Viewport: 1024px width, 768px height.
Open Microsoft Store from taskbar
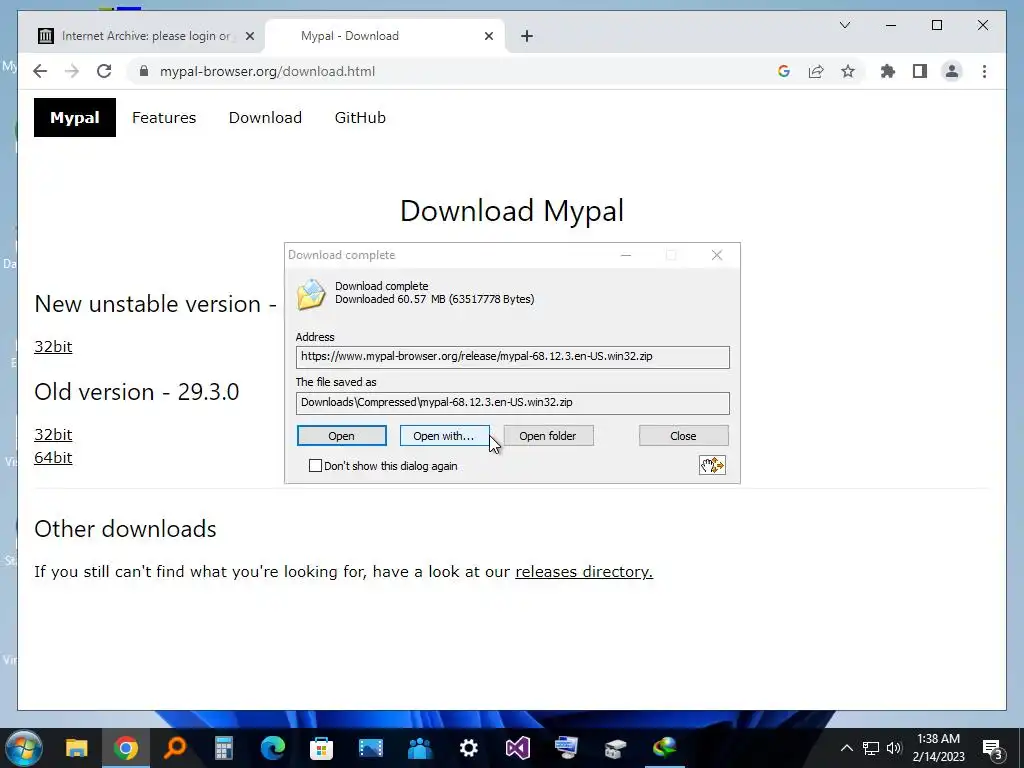[x=321, y=748]
